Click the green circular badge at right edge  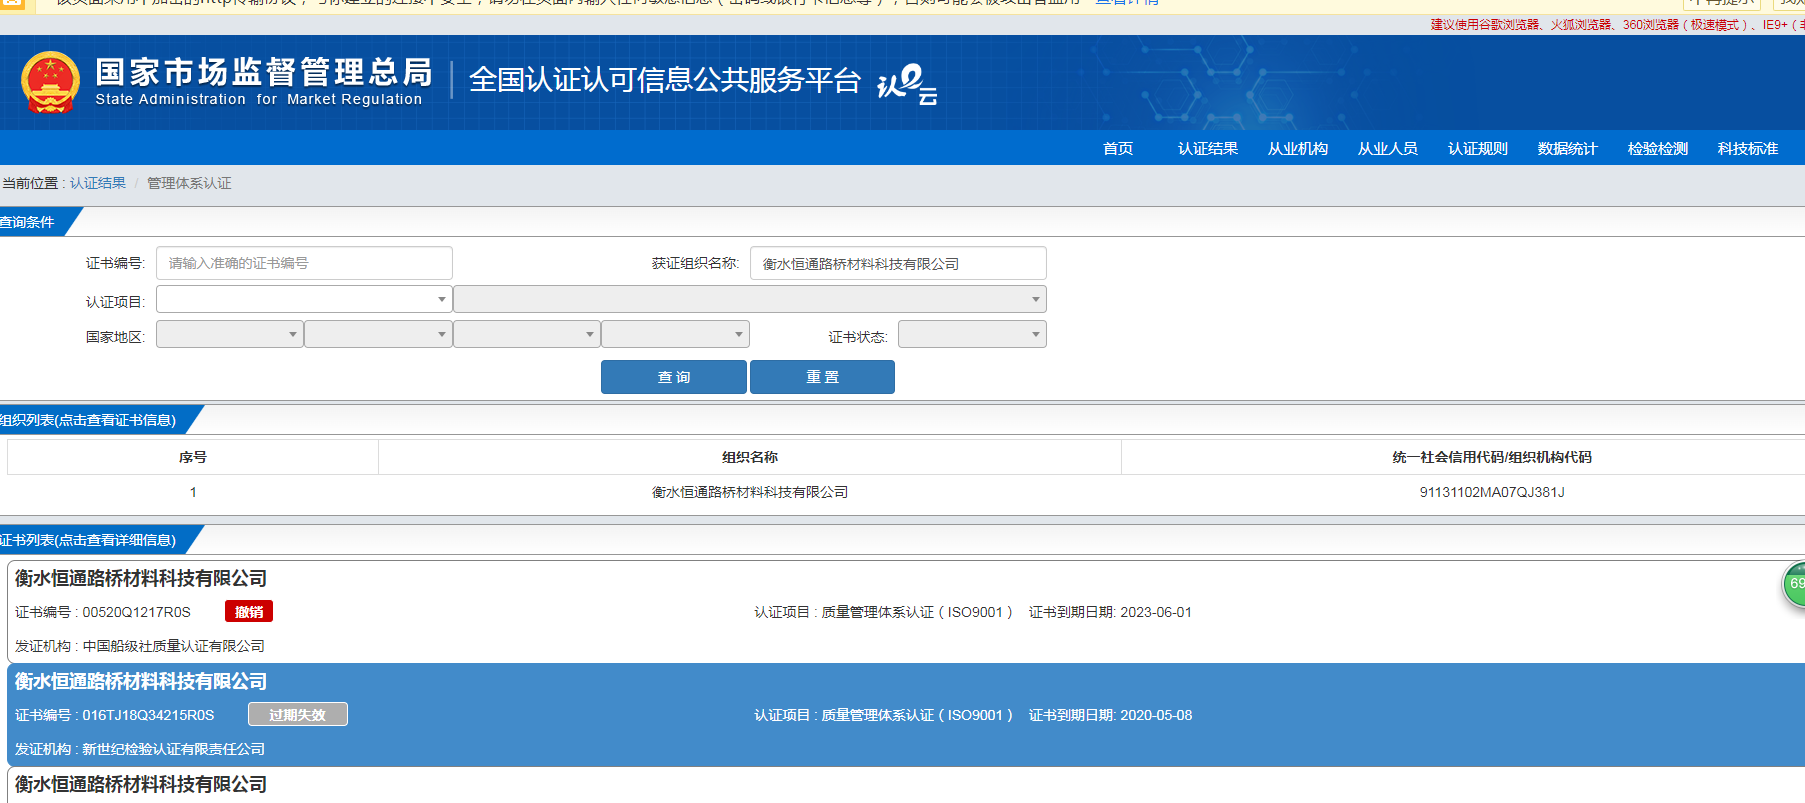pos(1794,584)
